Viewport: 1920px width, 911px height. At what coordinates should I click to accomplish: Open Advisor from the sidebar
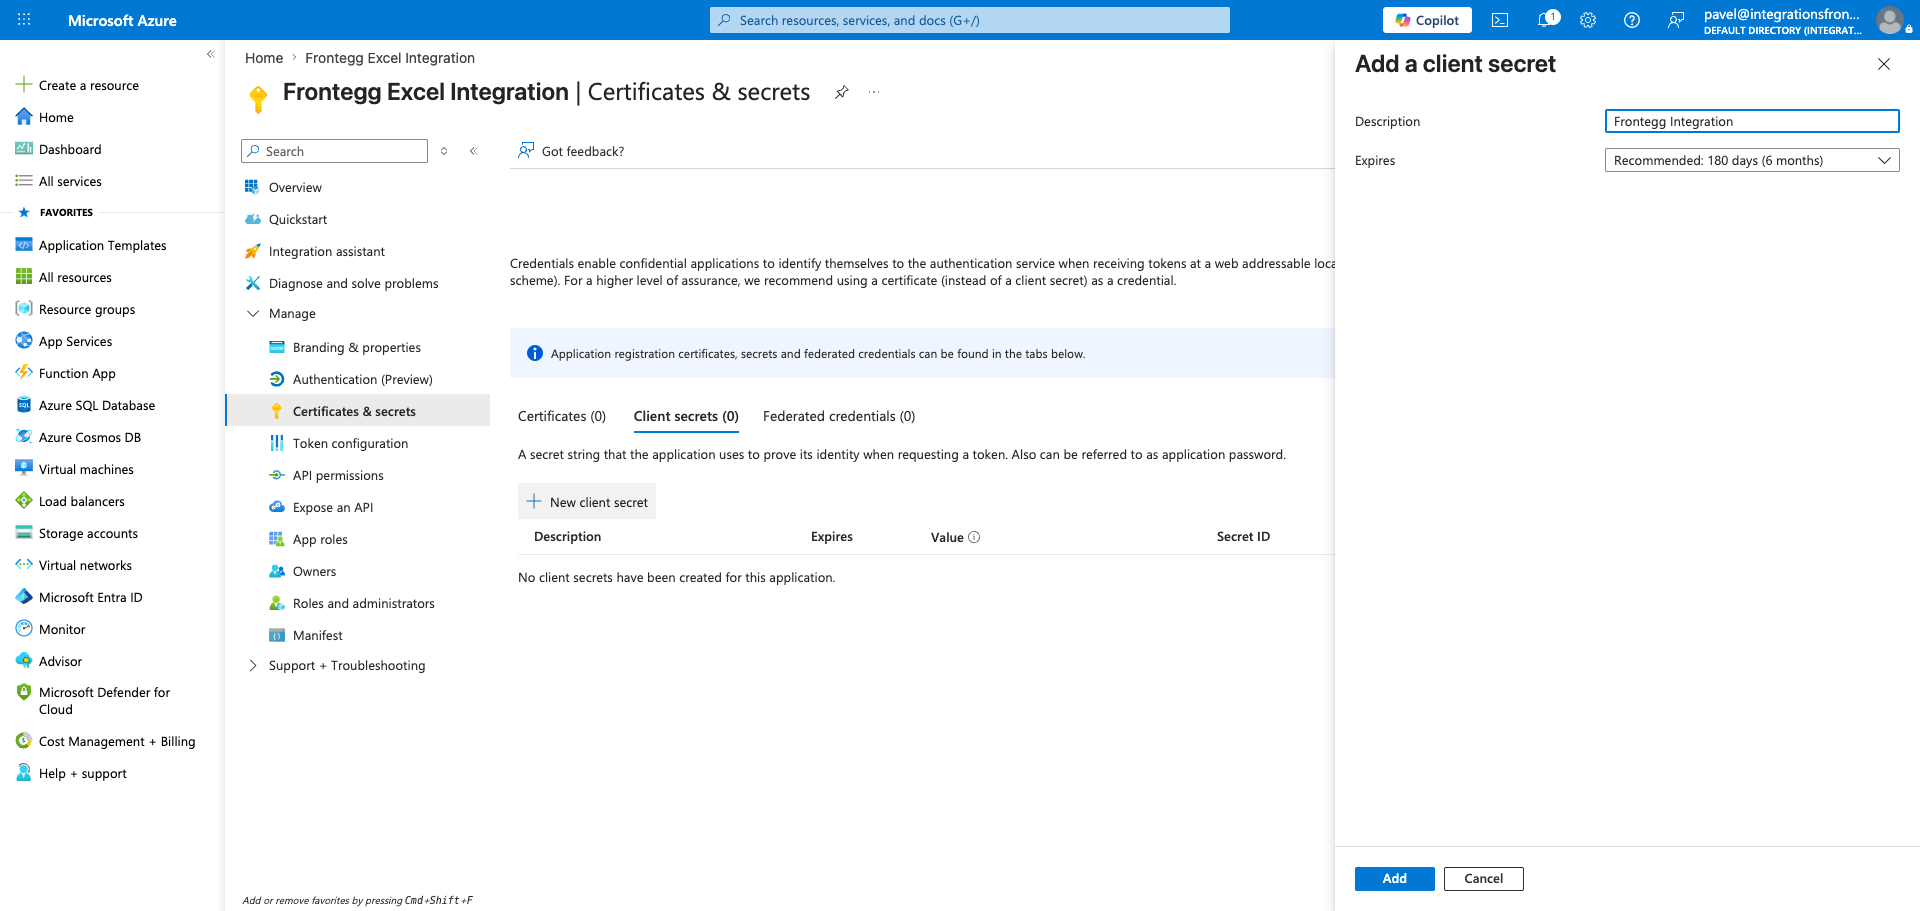60,661
